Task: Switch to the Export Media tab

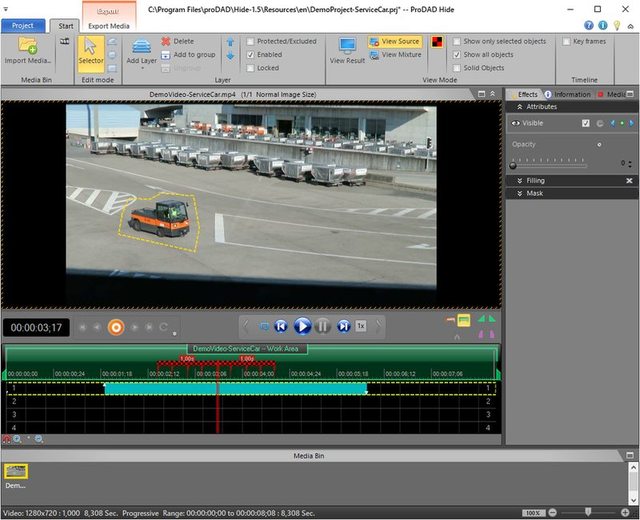Action: coord(108,26)
